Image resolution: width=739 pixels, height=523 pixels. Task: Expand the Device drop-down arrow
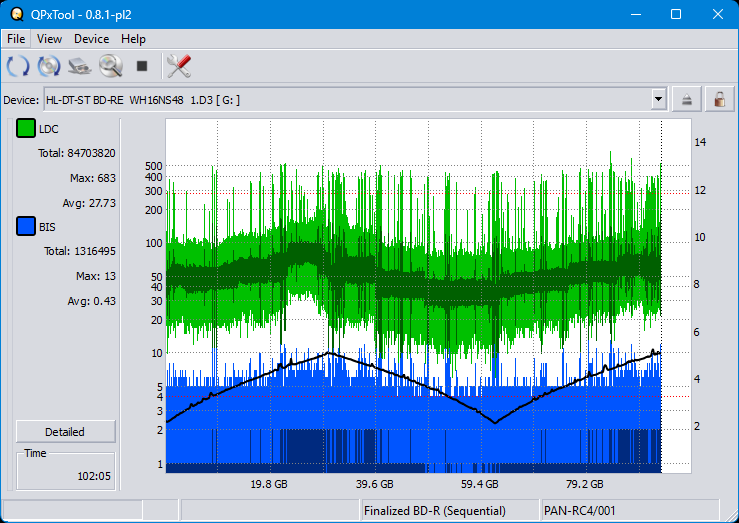pyautogui.click(x=658, y=99)
